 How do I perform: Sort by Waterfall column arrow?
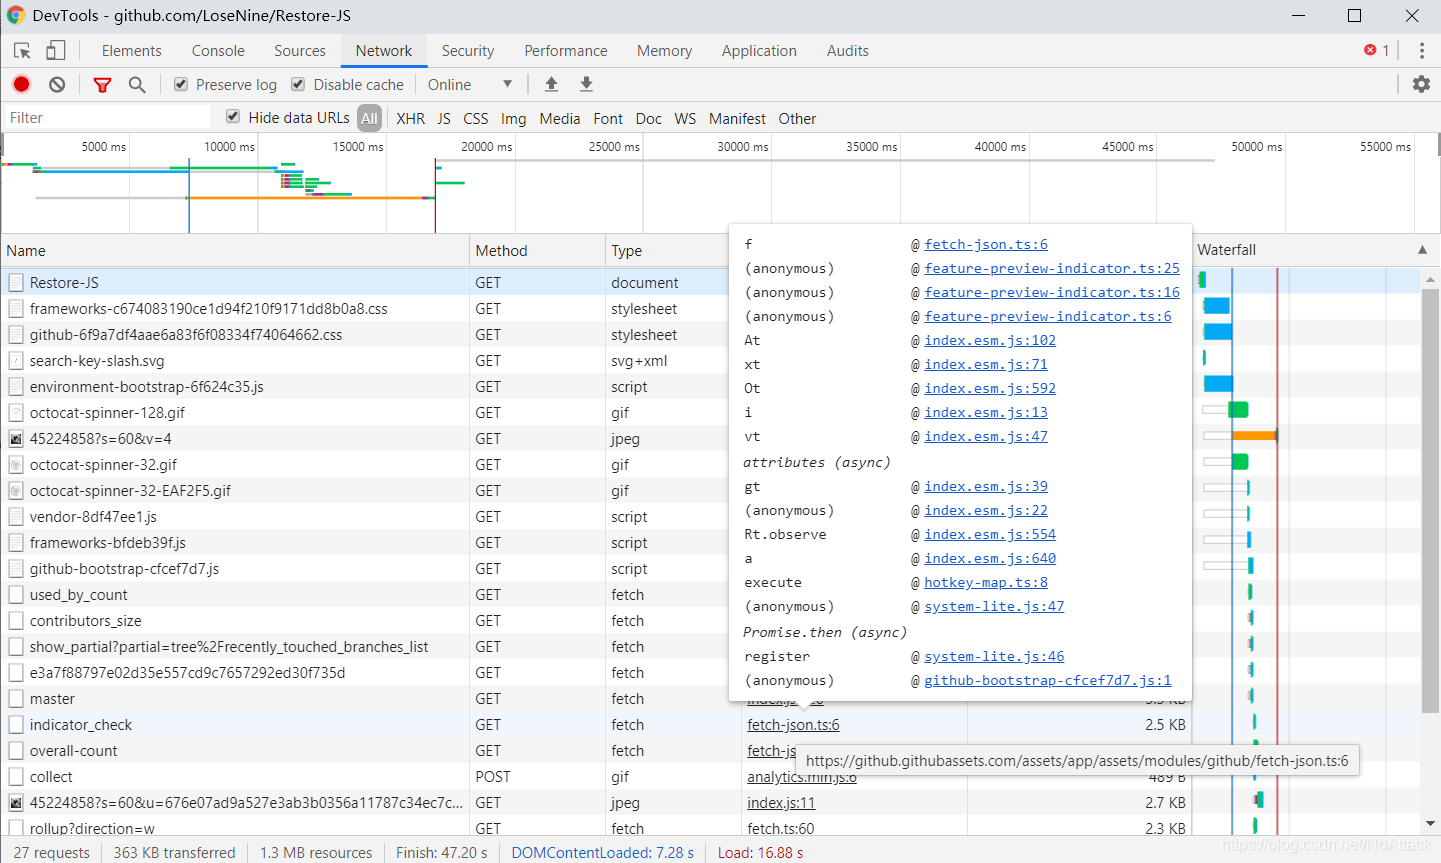point(1422,250)
